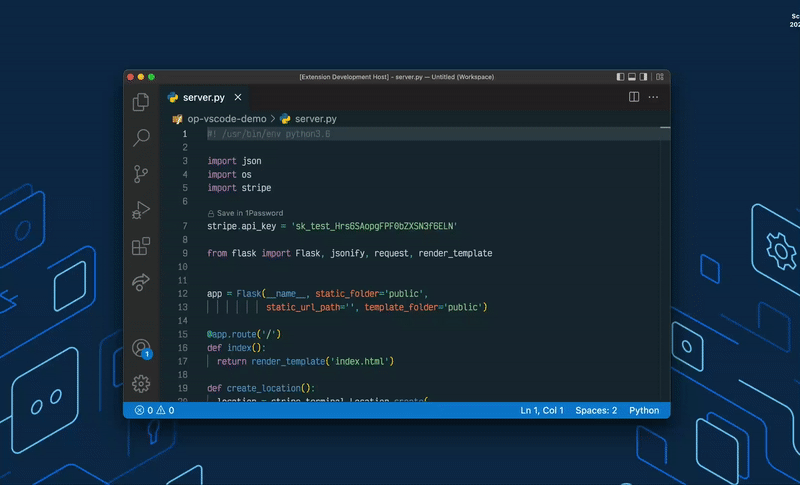Click the 'import json' line
This screenshot has height=485, width=800.
pos(234,161)
